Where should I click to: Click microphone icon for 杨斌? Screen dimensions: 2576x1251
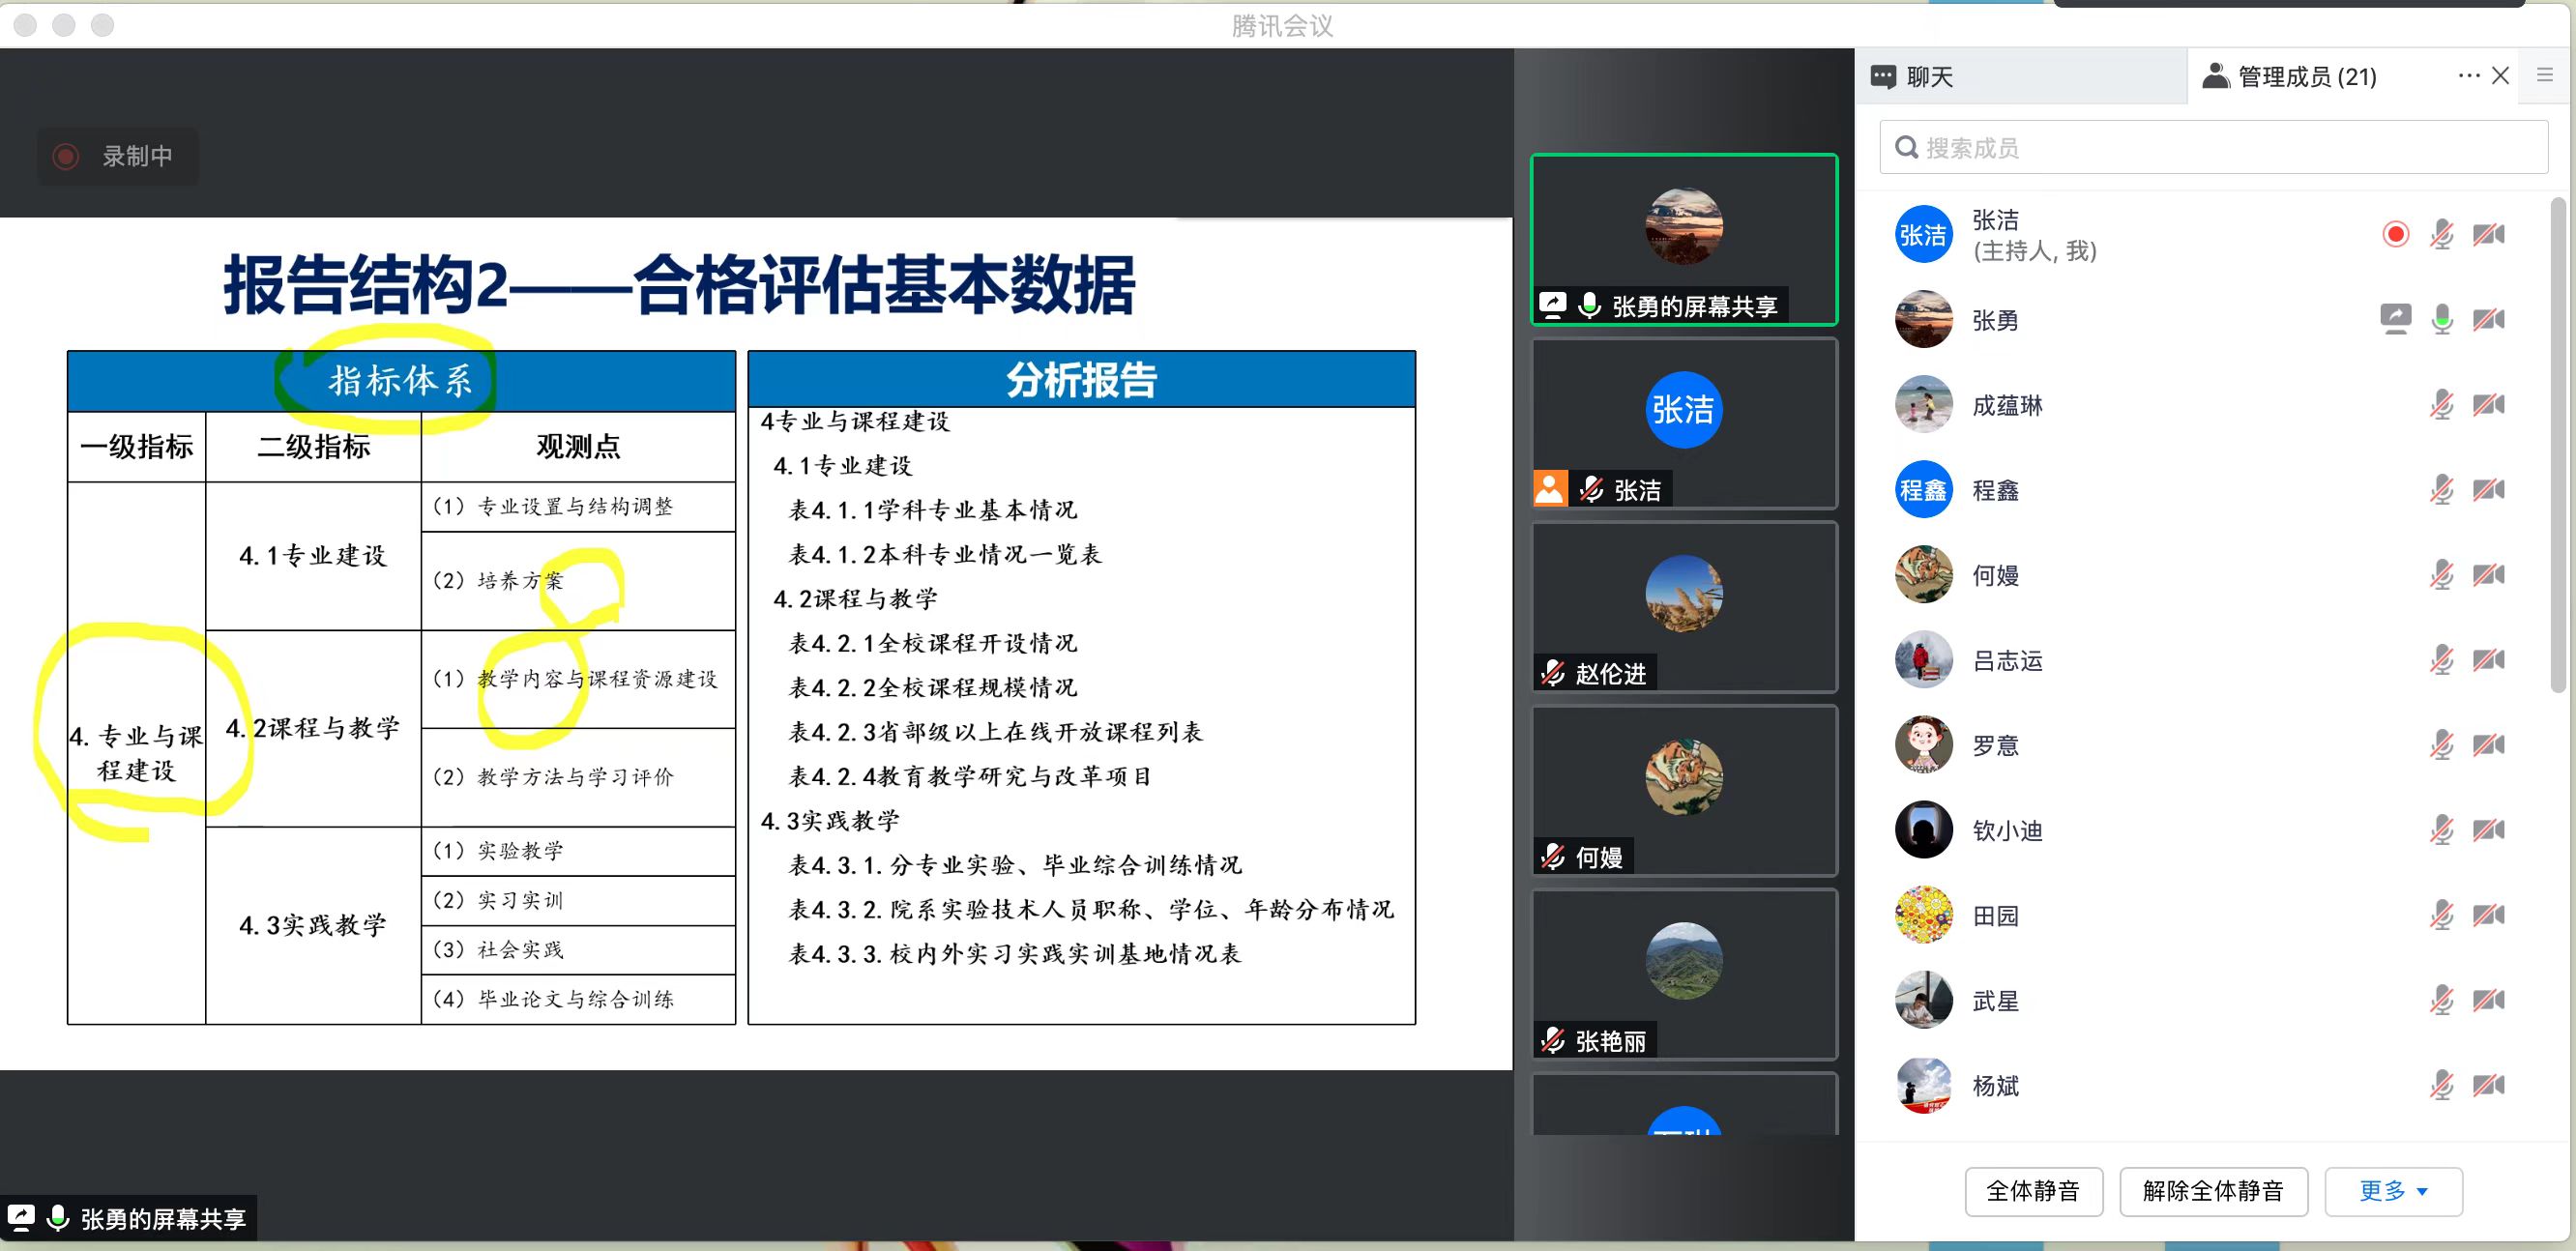2441,1085
